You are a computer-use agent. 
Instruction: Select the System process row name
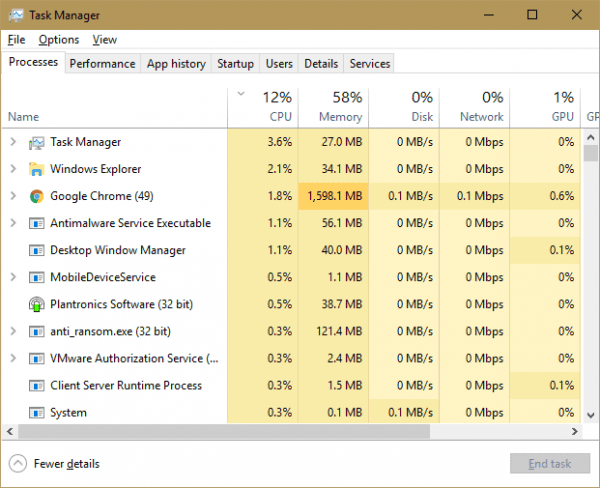click(x=68, y=413)
